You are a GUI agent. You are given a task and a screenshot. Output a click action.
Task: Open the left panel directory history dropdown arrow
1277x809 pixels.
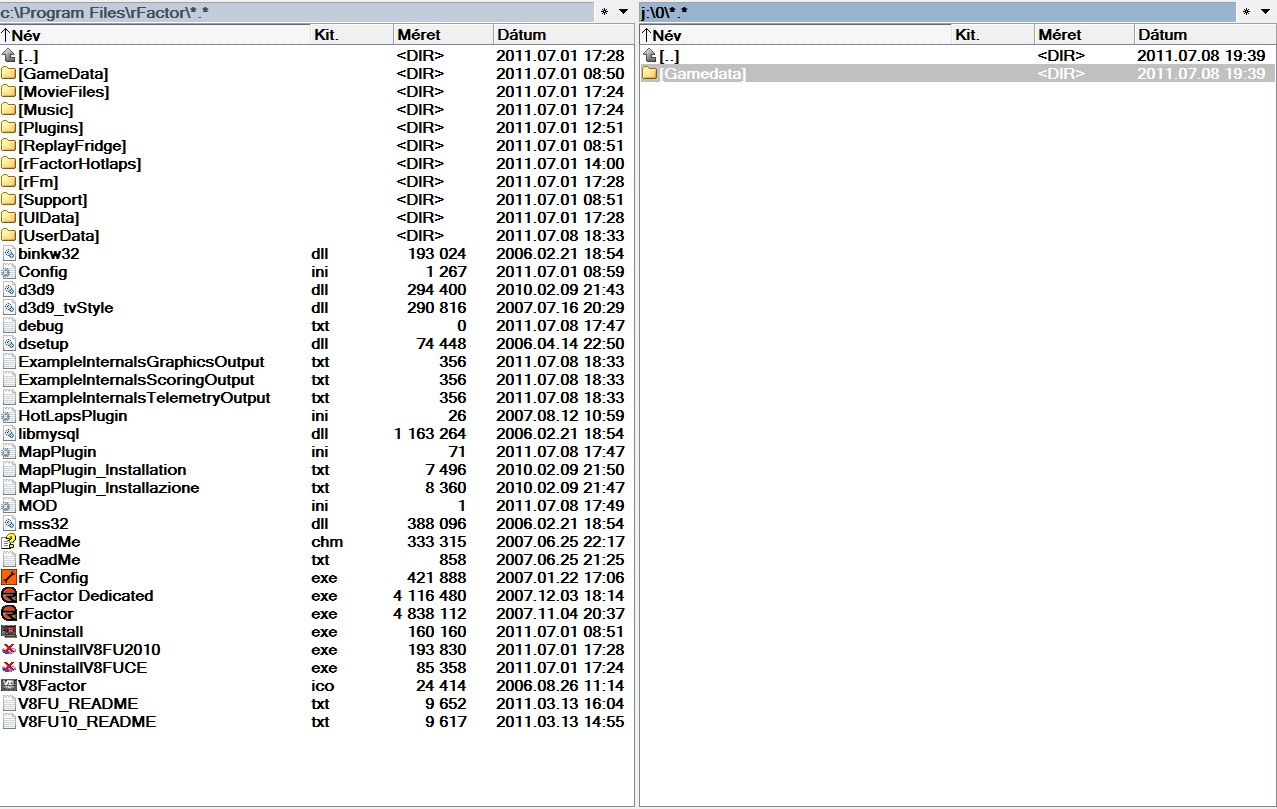(x=624, y=12)
